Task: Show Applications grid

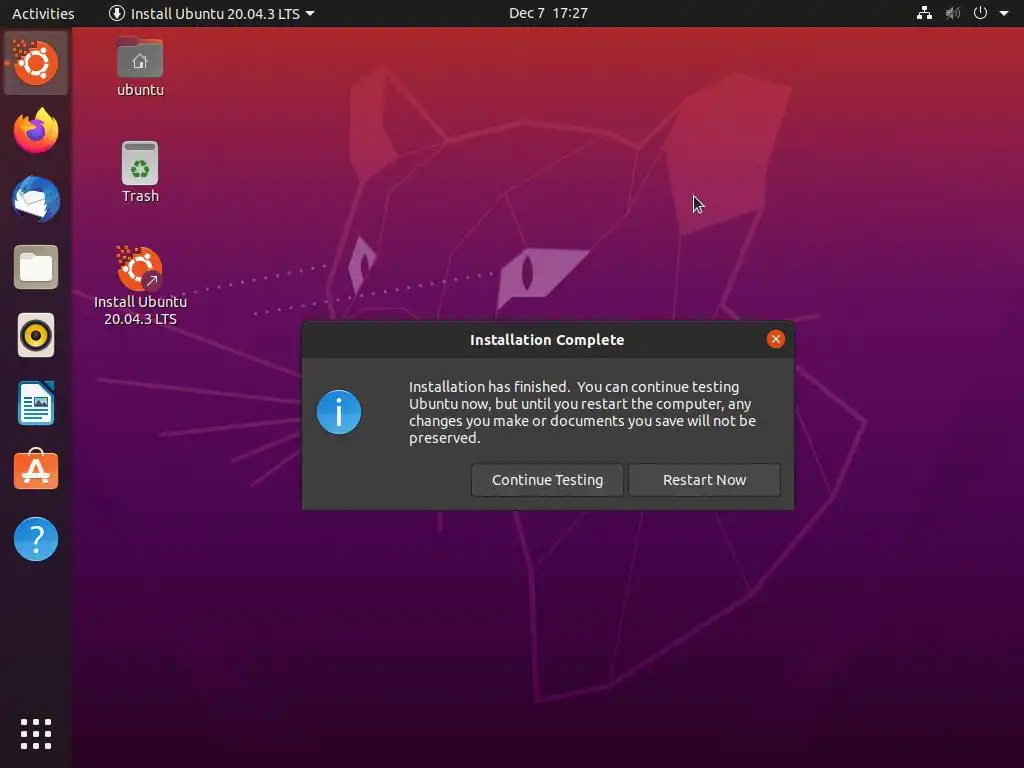Action: point(36,734)
